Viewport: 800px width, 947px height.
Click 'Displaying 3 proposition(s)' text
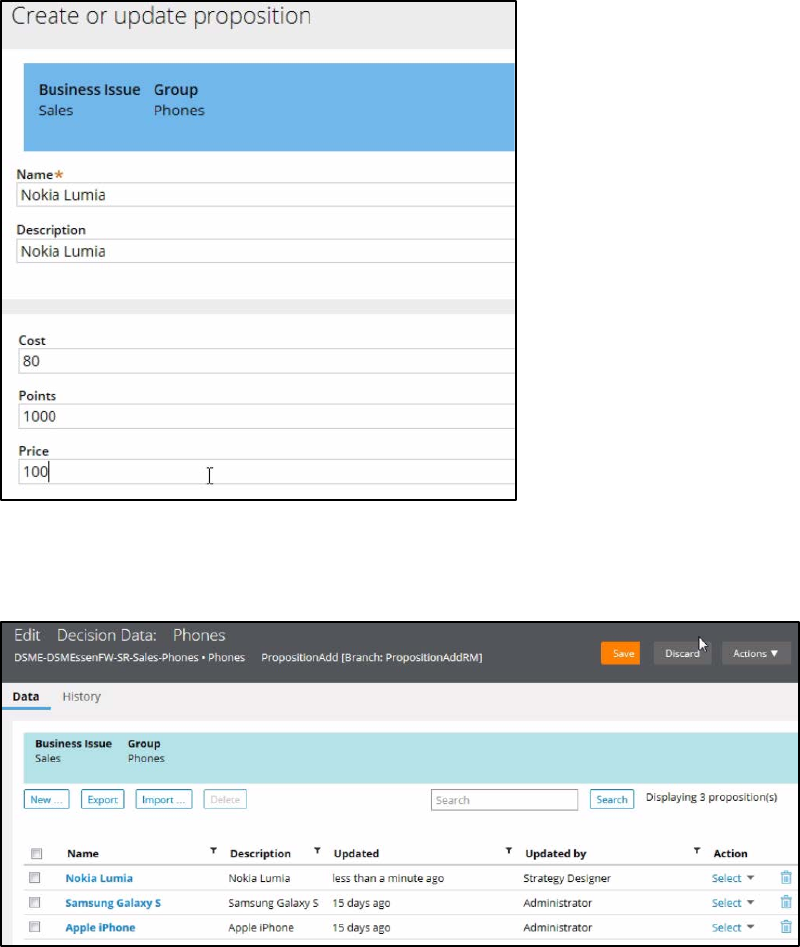tap(711, 797)
